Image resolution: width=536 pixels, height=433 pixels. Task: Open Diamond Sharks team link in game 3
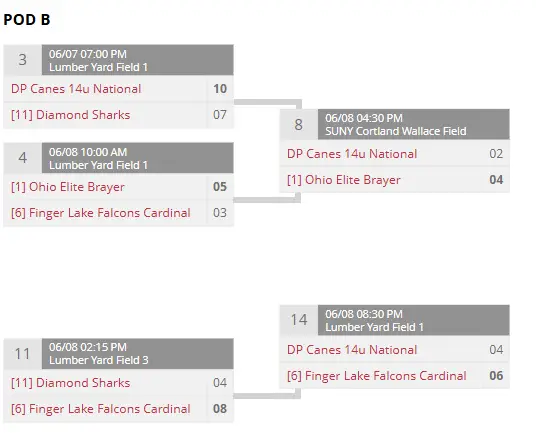tap(70, 115)
